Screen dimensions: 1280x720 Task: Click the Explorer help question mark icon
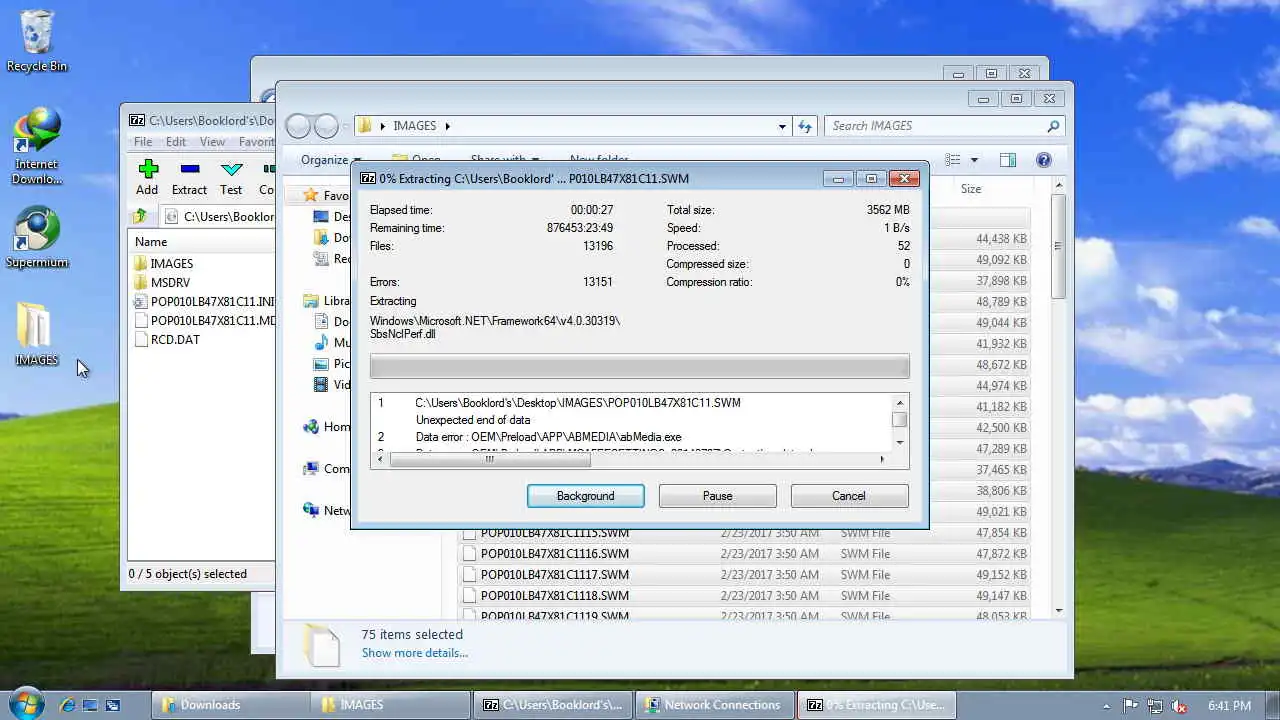(x=1044, y=160)
